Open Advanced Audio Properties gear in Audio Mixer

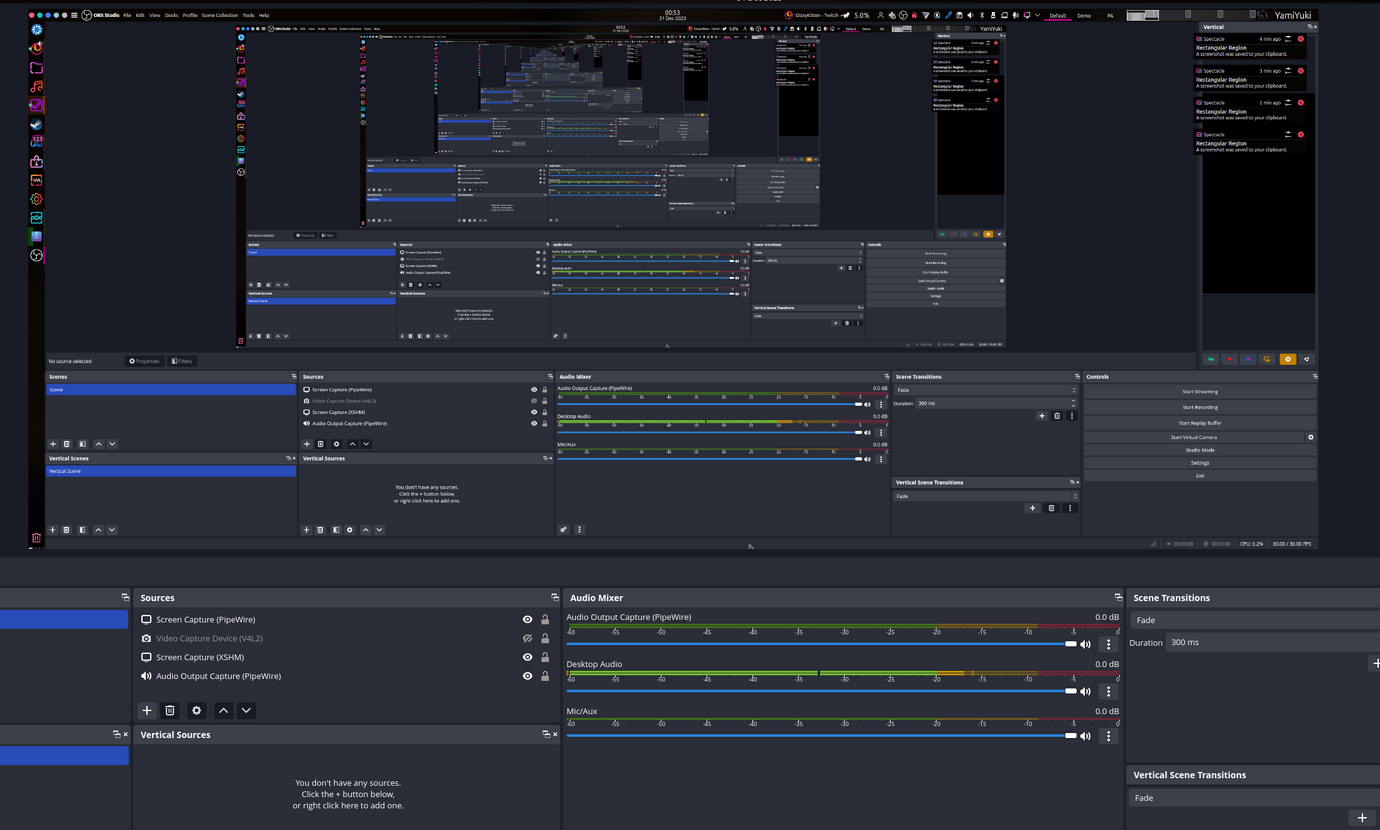pyautogui.click(x=564, y=530)
